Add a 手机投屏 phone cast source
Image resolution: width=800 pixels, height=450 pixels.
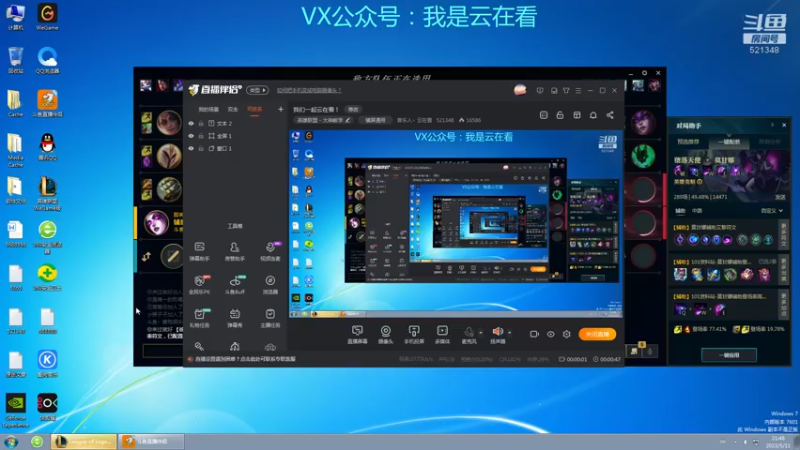pos(414,335)
